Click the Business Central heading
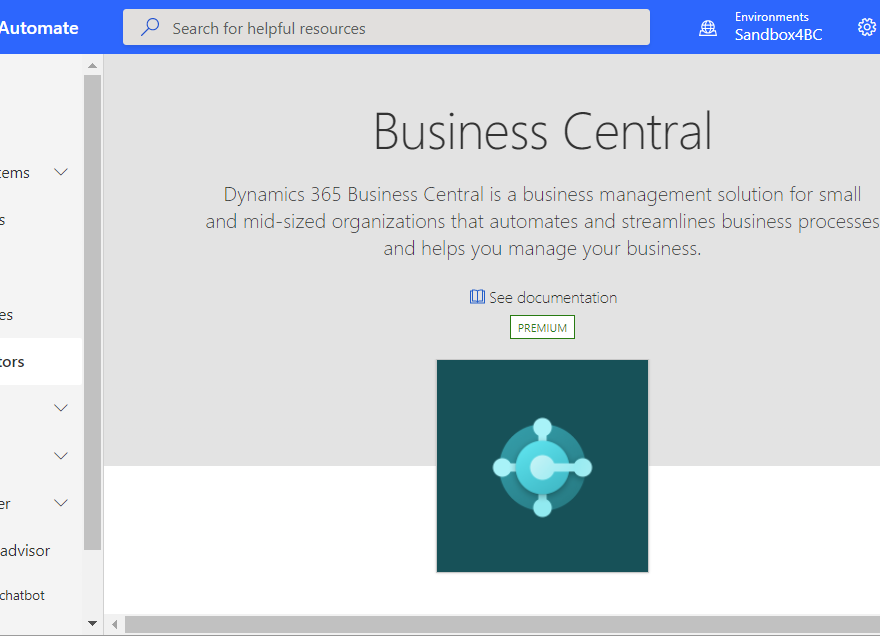Screen dimensions: 880x636 [x=543, y=131]
